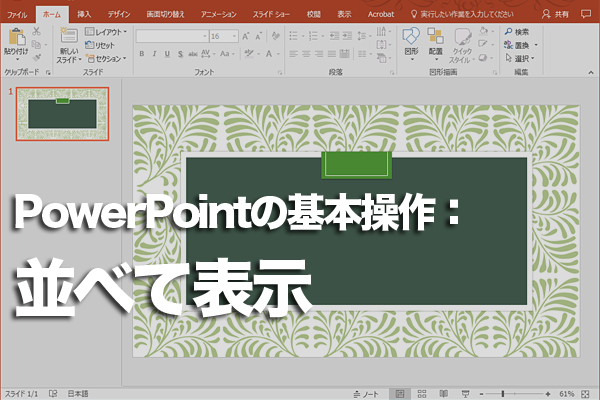Click the Reset (リセット) button
This screenshot has height=400, width=600.
coord(100,45)
